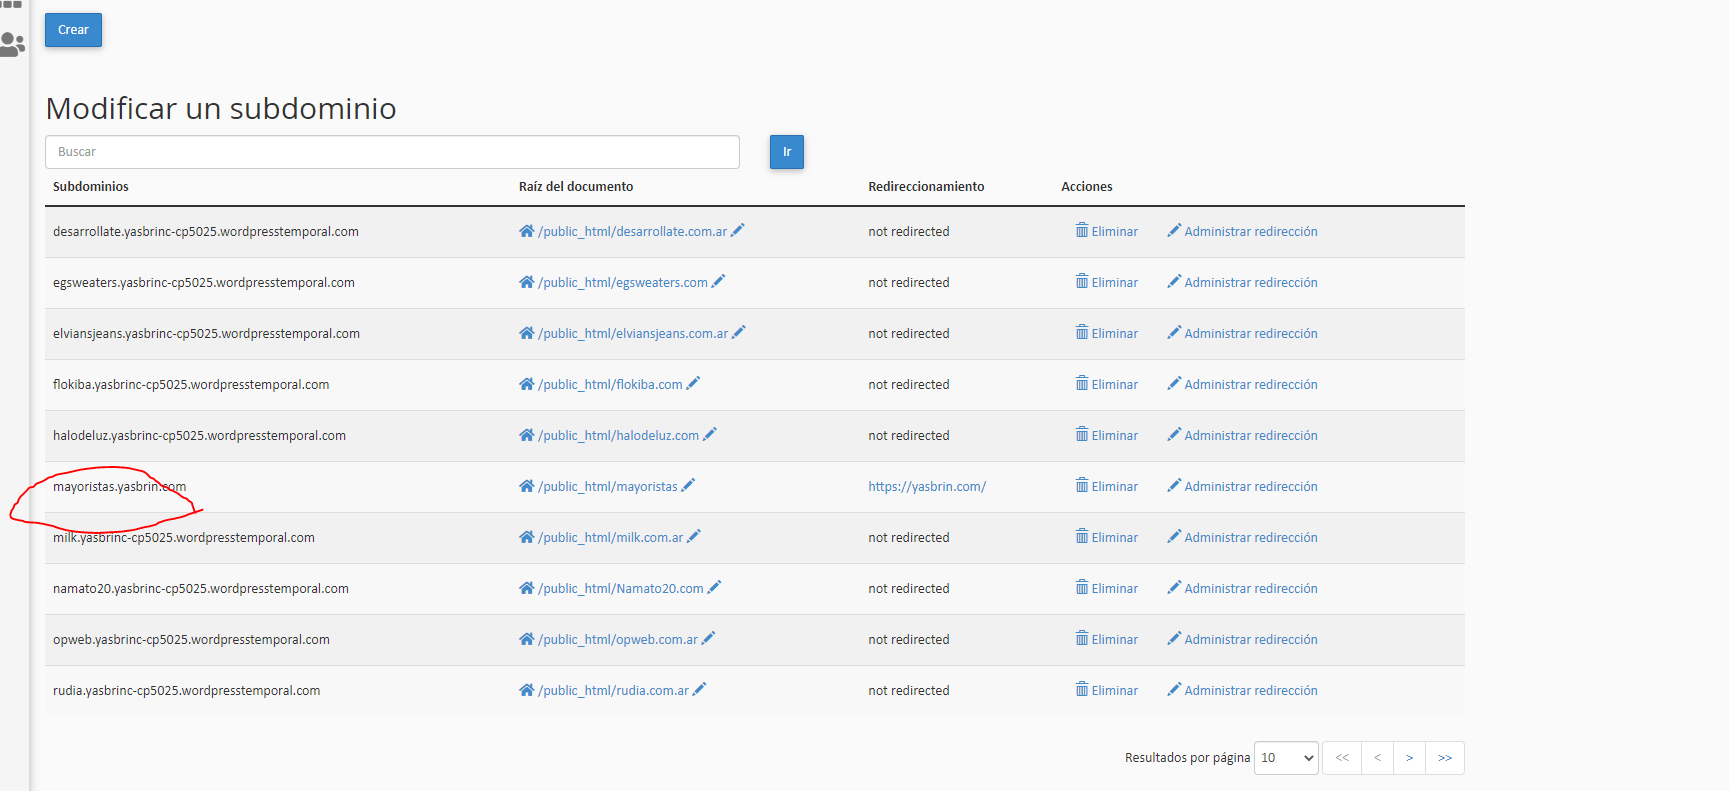The width and height of the screenshot is (1729, 791).
Task: Open home icon for desarrollate.com.ar root
Action: pyautogui.click(x=527, y=231)
